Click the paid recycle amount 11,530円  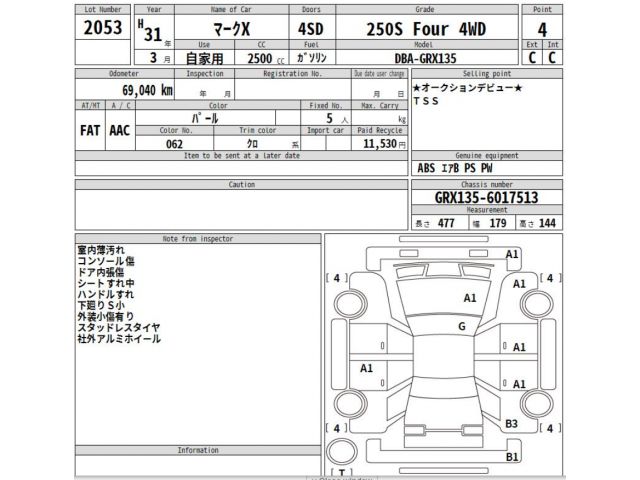384,144
